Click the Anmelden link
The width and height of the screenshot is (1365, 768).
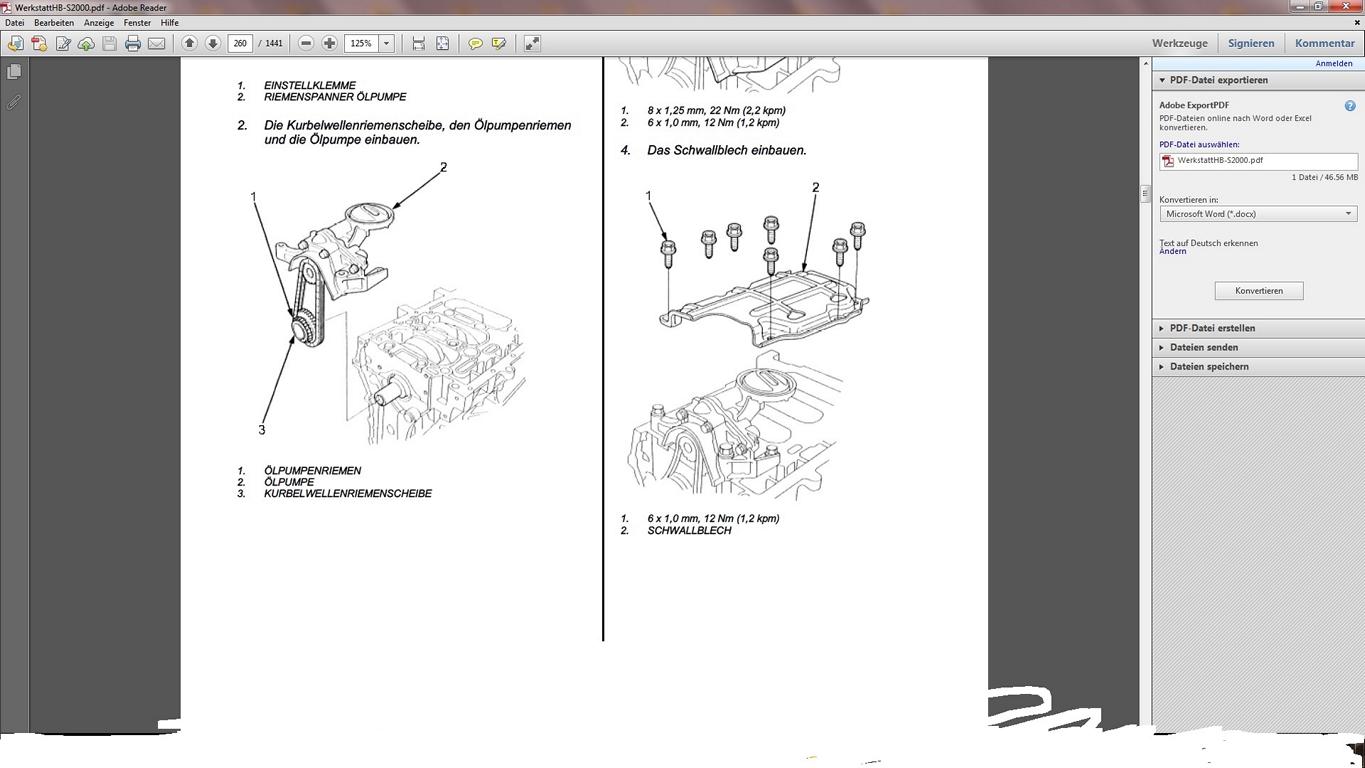pos(1333,63)
